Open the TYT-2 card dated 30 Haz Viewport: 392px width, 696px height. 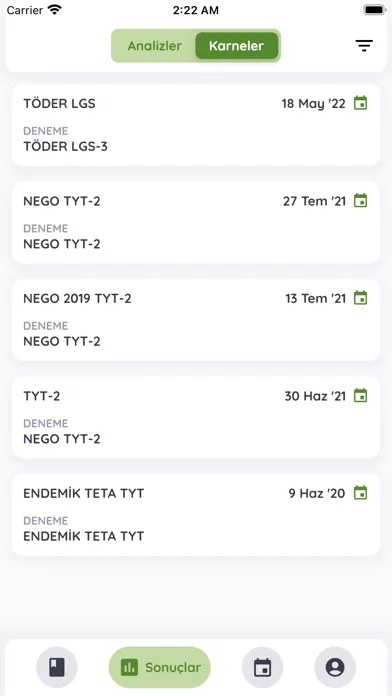(x=196, y=417)
